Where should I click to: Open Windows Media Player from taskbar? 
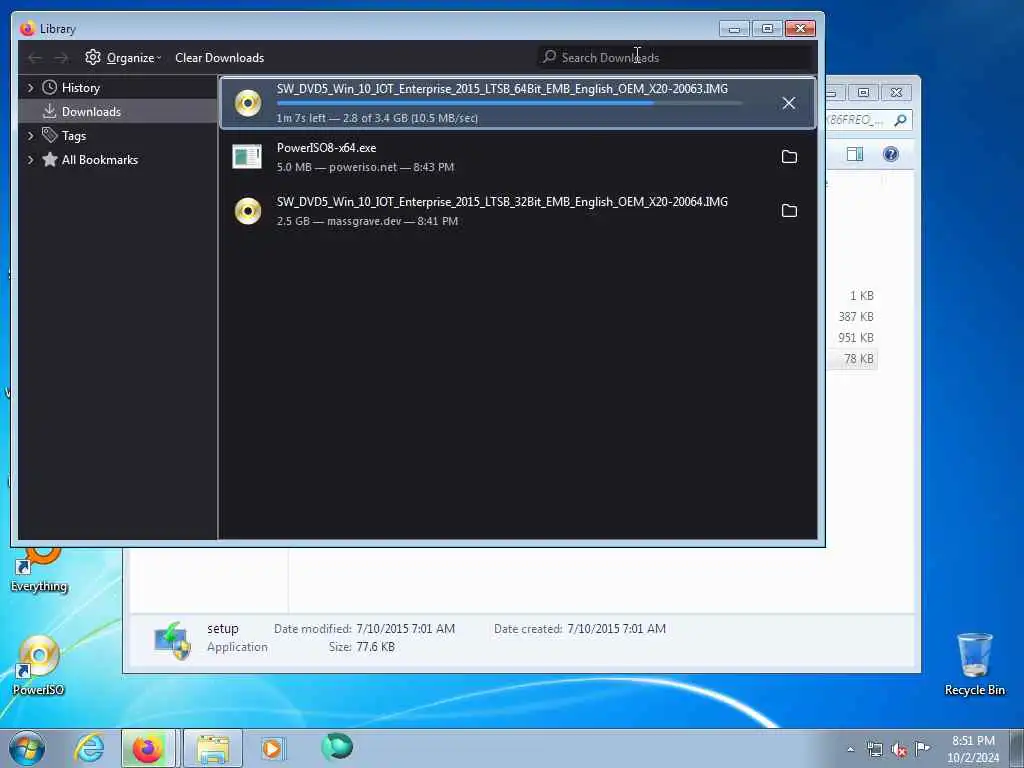click(x=272, y=748)
